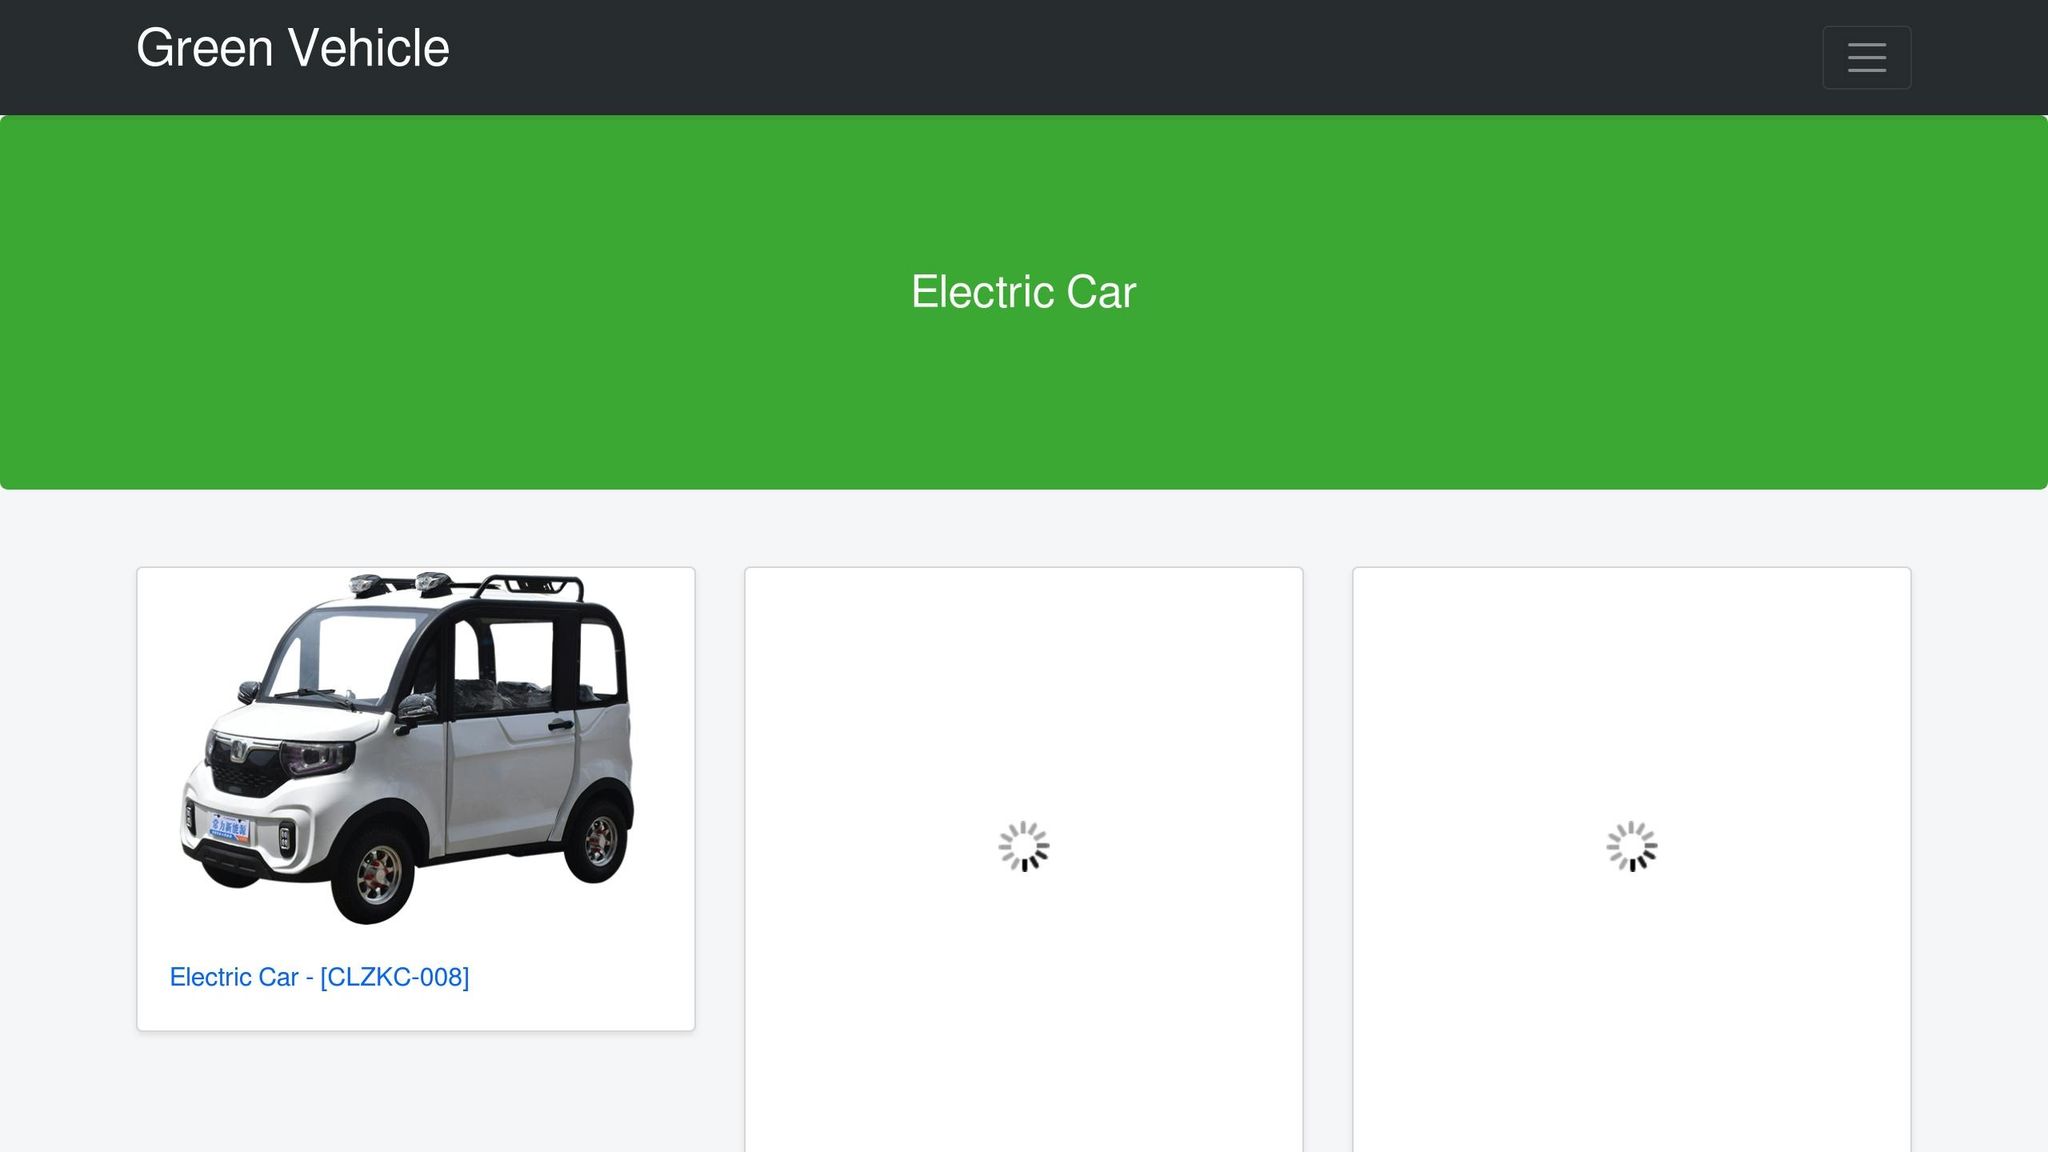Click the loading spinner in the right card
Image resolution: width=2048 pixels, height=1152 pixels.
pos(1632,847)
